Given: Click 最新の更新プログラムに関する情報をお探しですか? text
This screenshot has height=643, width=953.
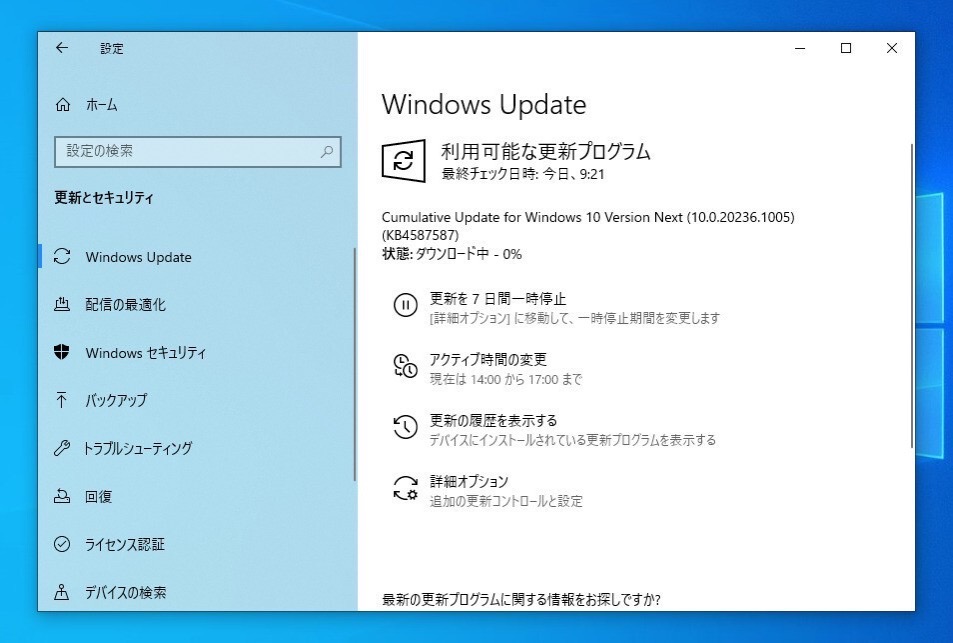Looking at the screenshot, I should pos(521,600).
